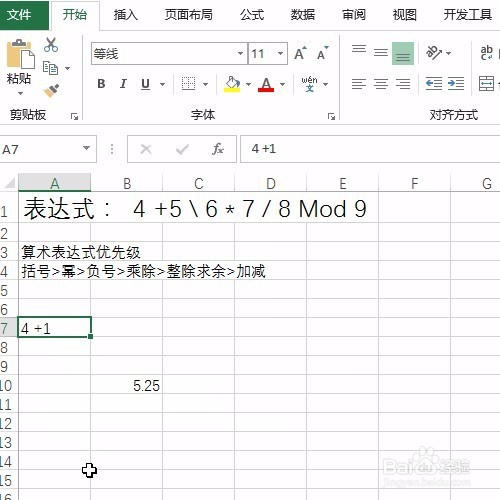Apply the red font color A
Image resolution: width=500 pixels, height=500 pixels.
click(266, 84)
